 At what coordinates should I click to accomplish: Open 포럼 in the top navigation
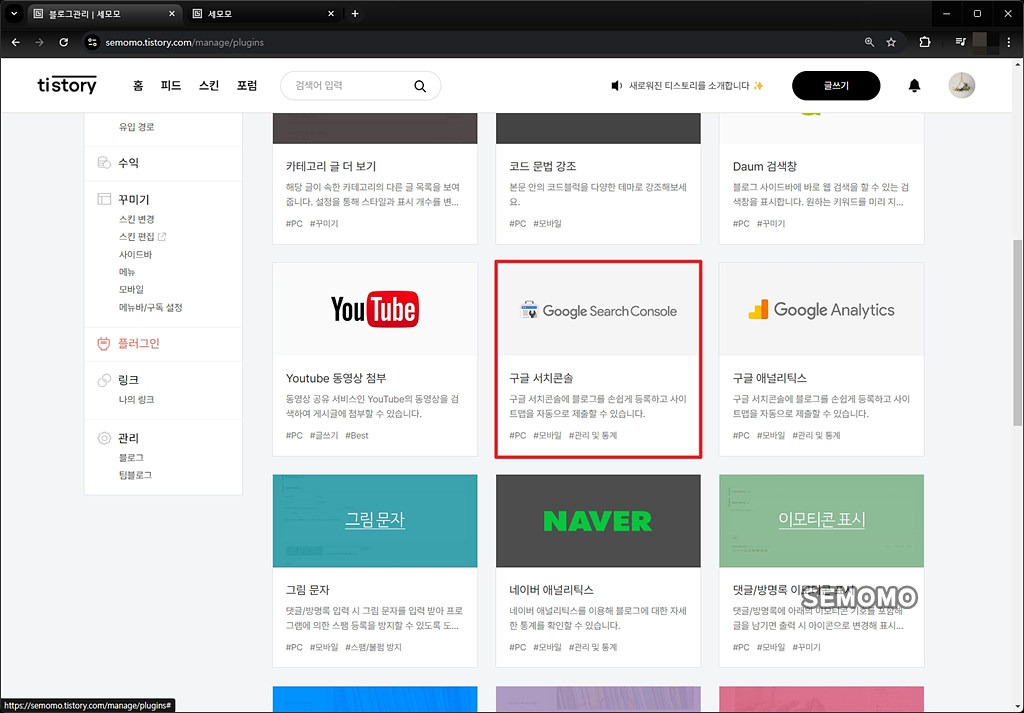click(x=247, y=86)
